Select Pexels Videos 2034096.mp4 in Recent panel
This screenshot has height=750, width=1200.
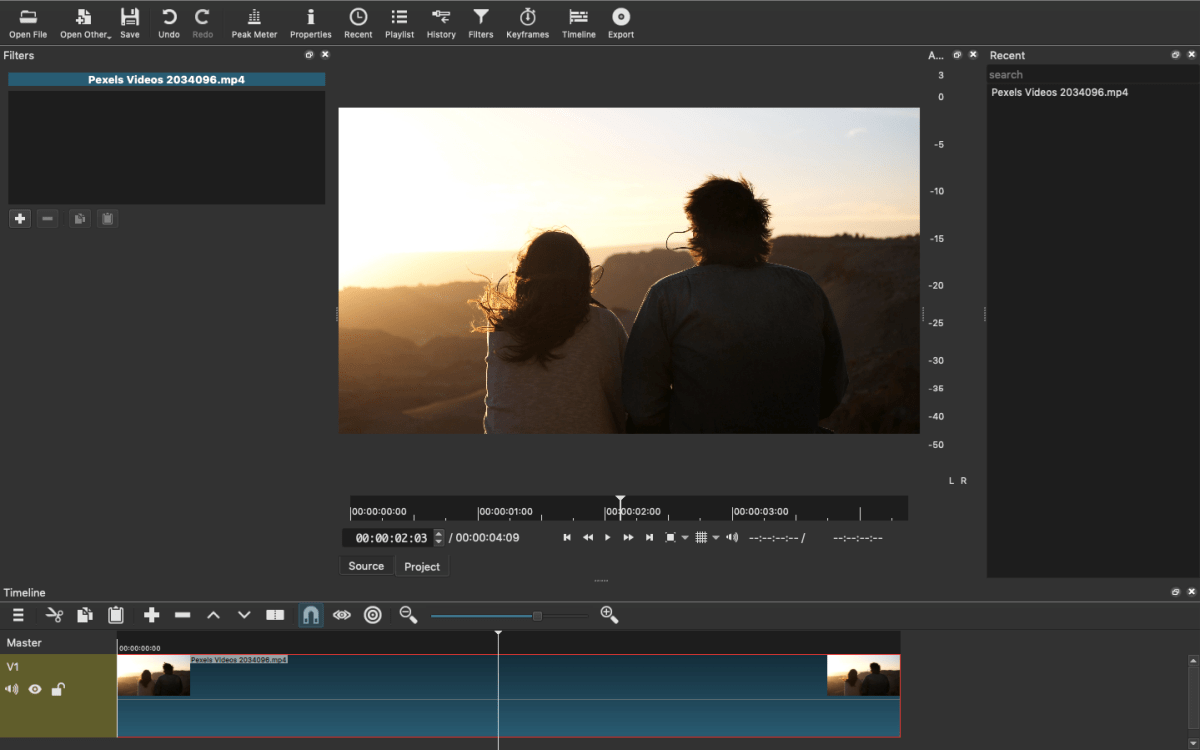pyautogui.click(x=1059, y=91)
